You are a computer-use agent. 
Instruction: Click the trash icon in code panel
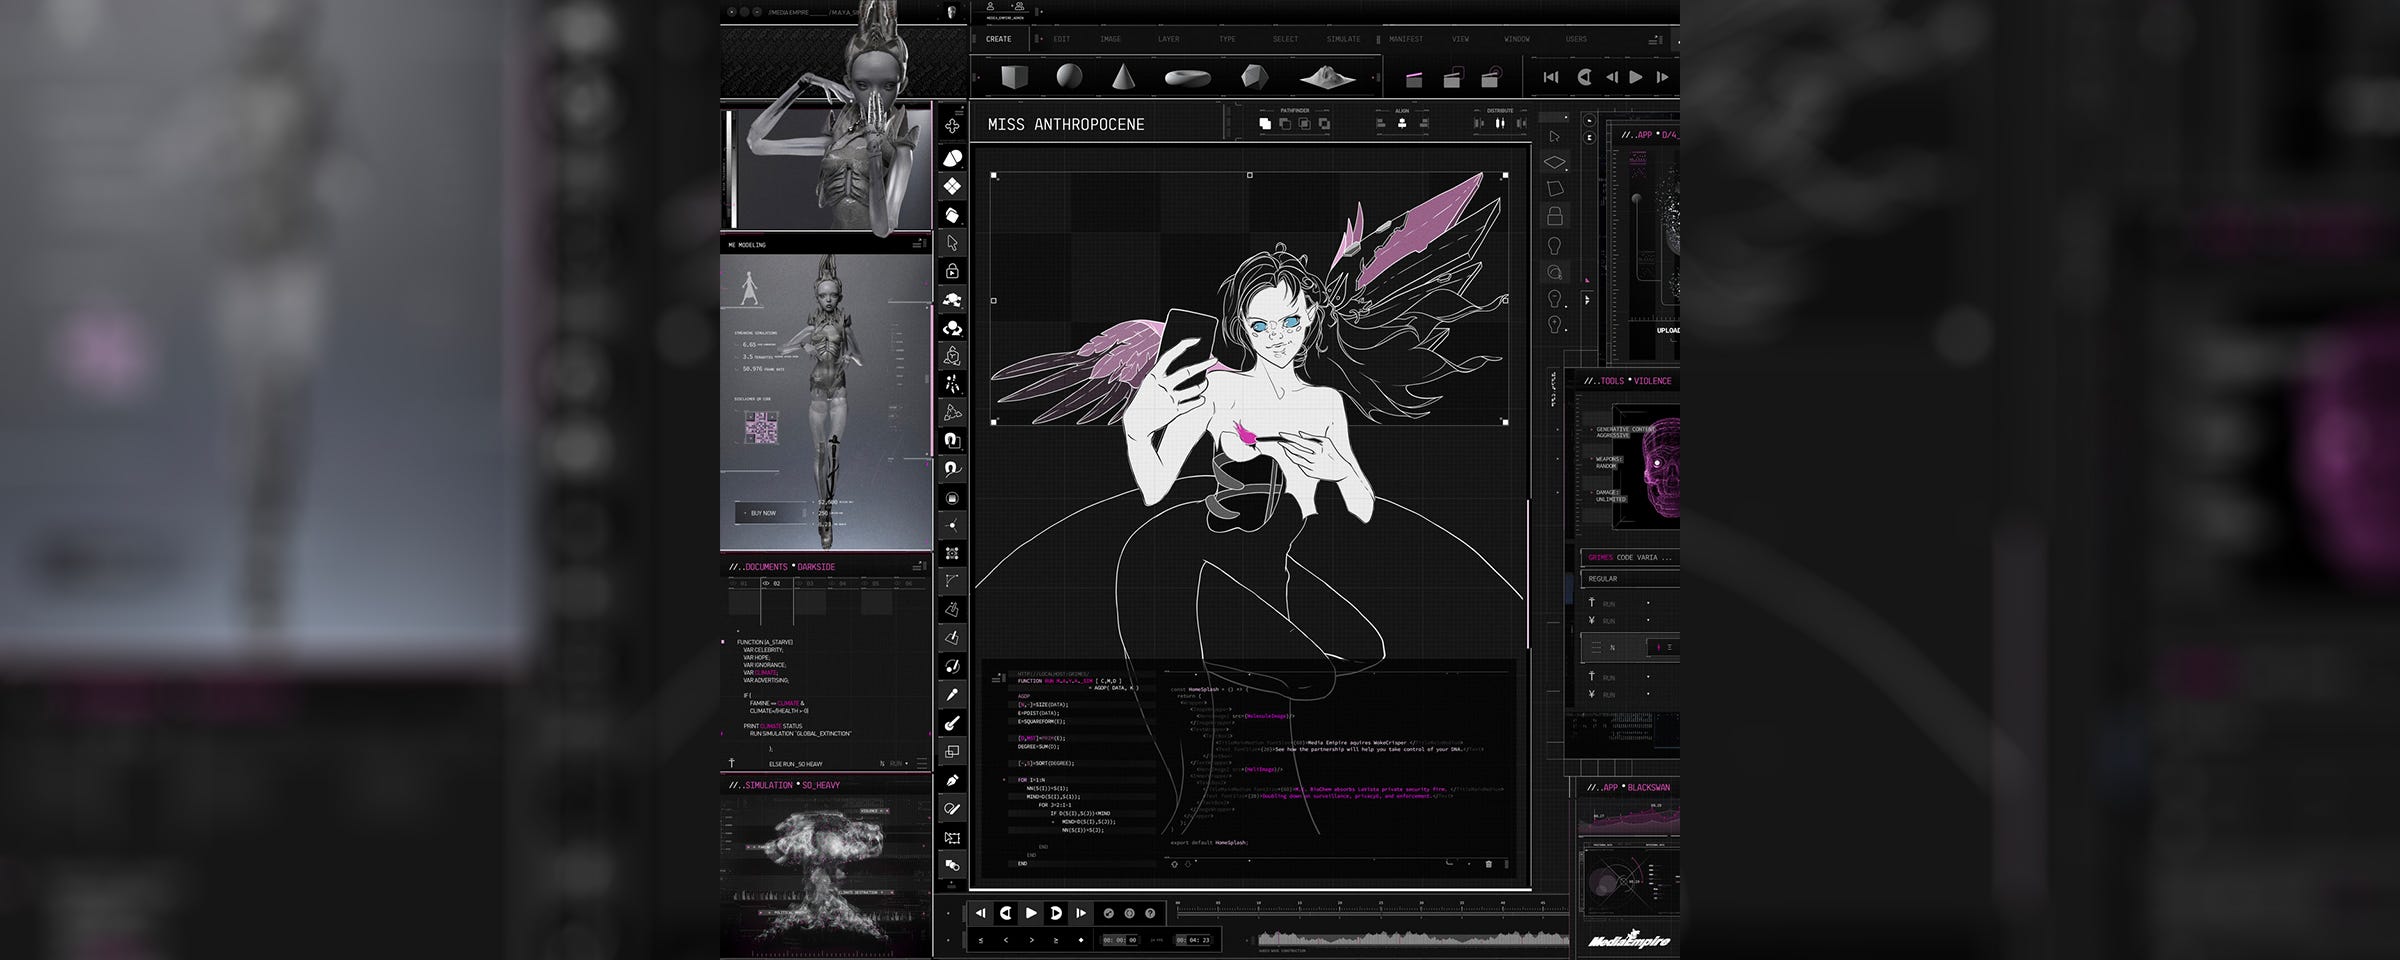(x=1488, y=864)
